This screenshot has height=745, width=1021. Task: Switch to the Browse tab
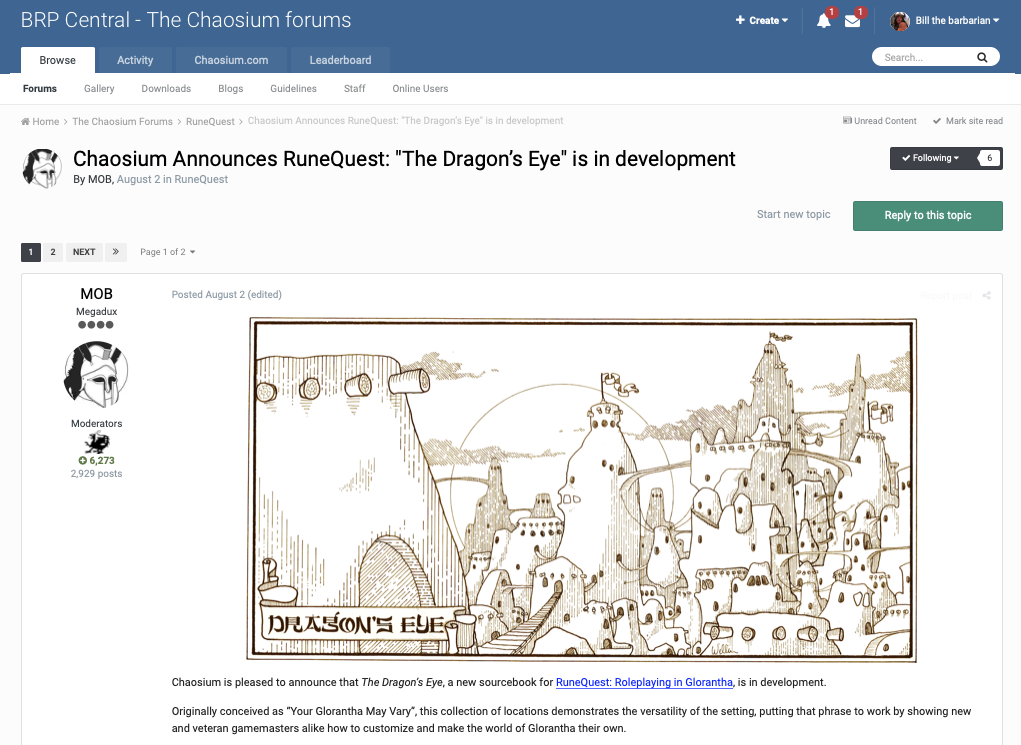click(57, 60)
